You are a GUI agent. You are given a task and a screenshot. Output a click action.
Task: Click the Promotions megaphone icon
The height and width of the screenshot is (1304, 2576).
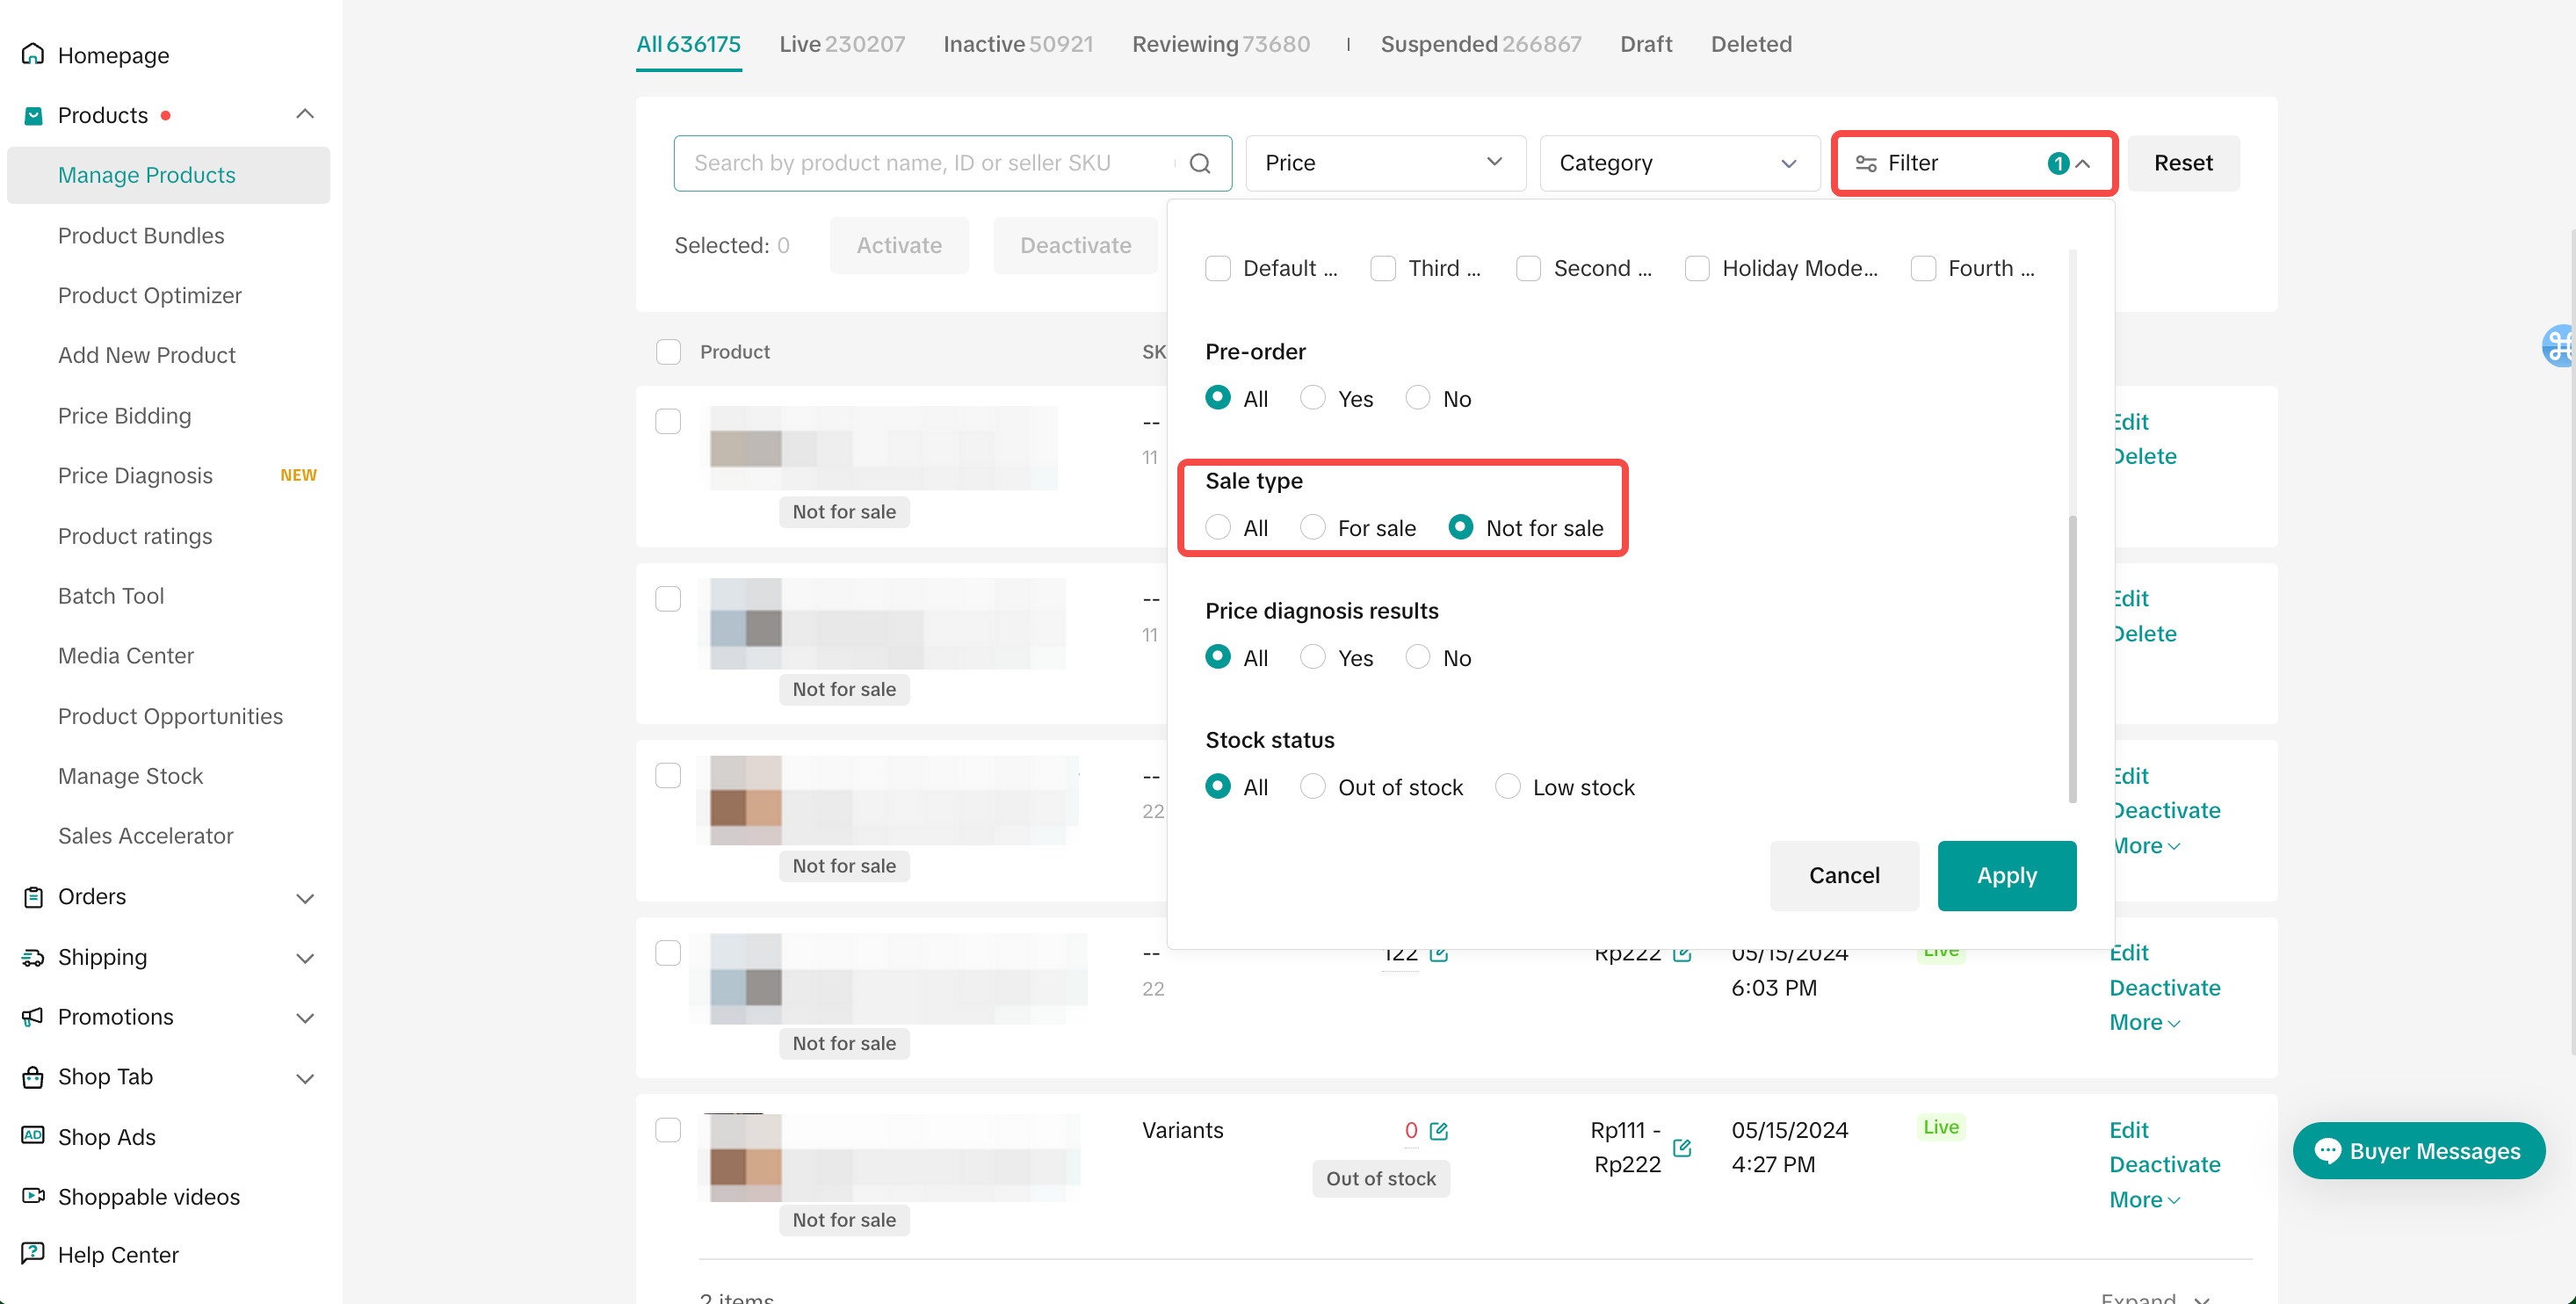[x=33, y=1016]
